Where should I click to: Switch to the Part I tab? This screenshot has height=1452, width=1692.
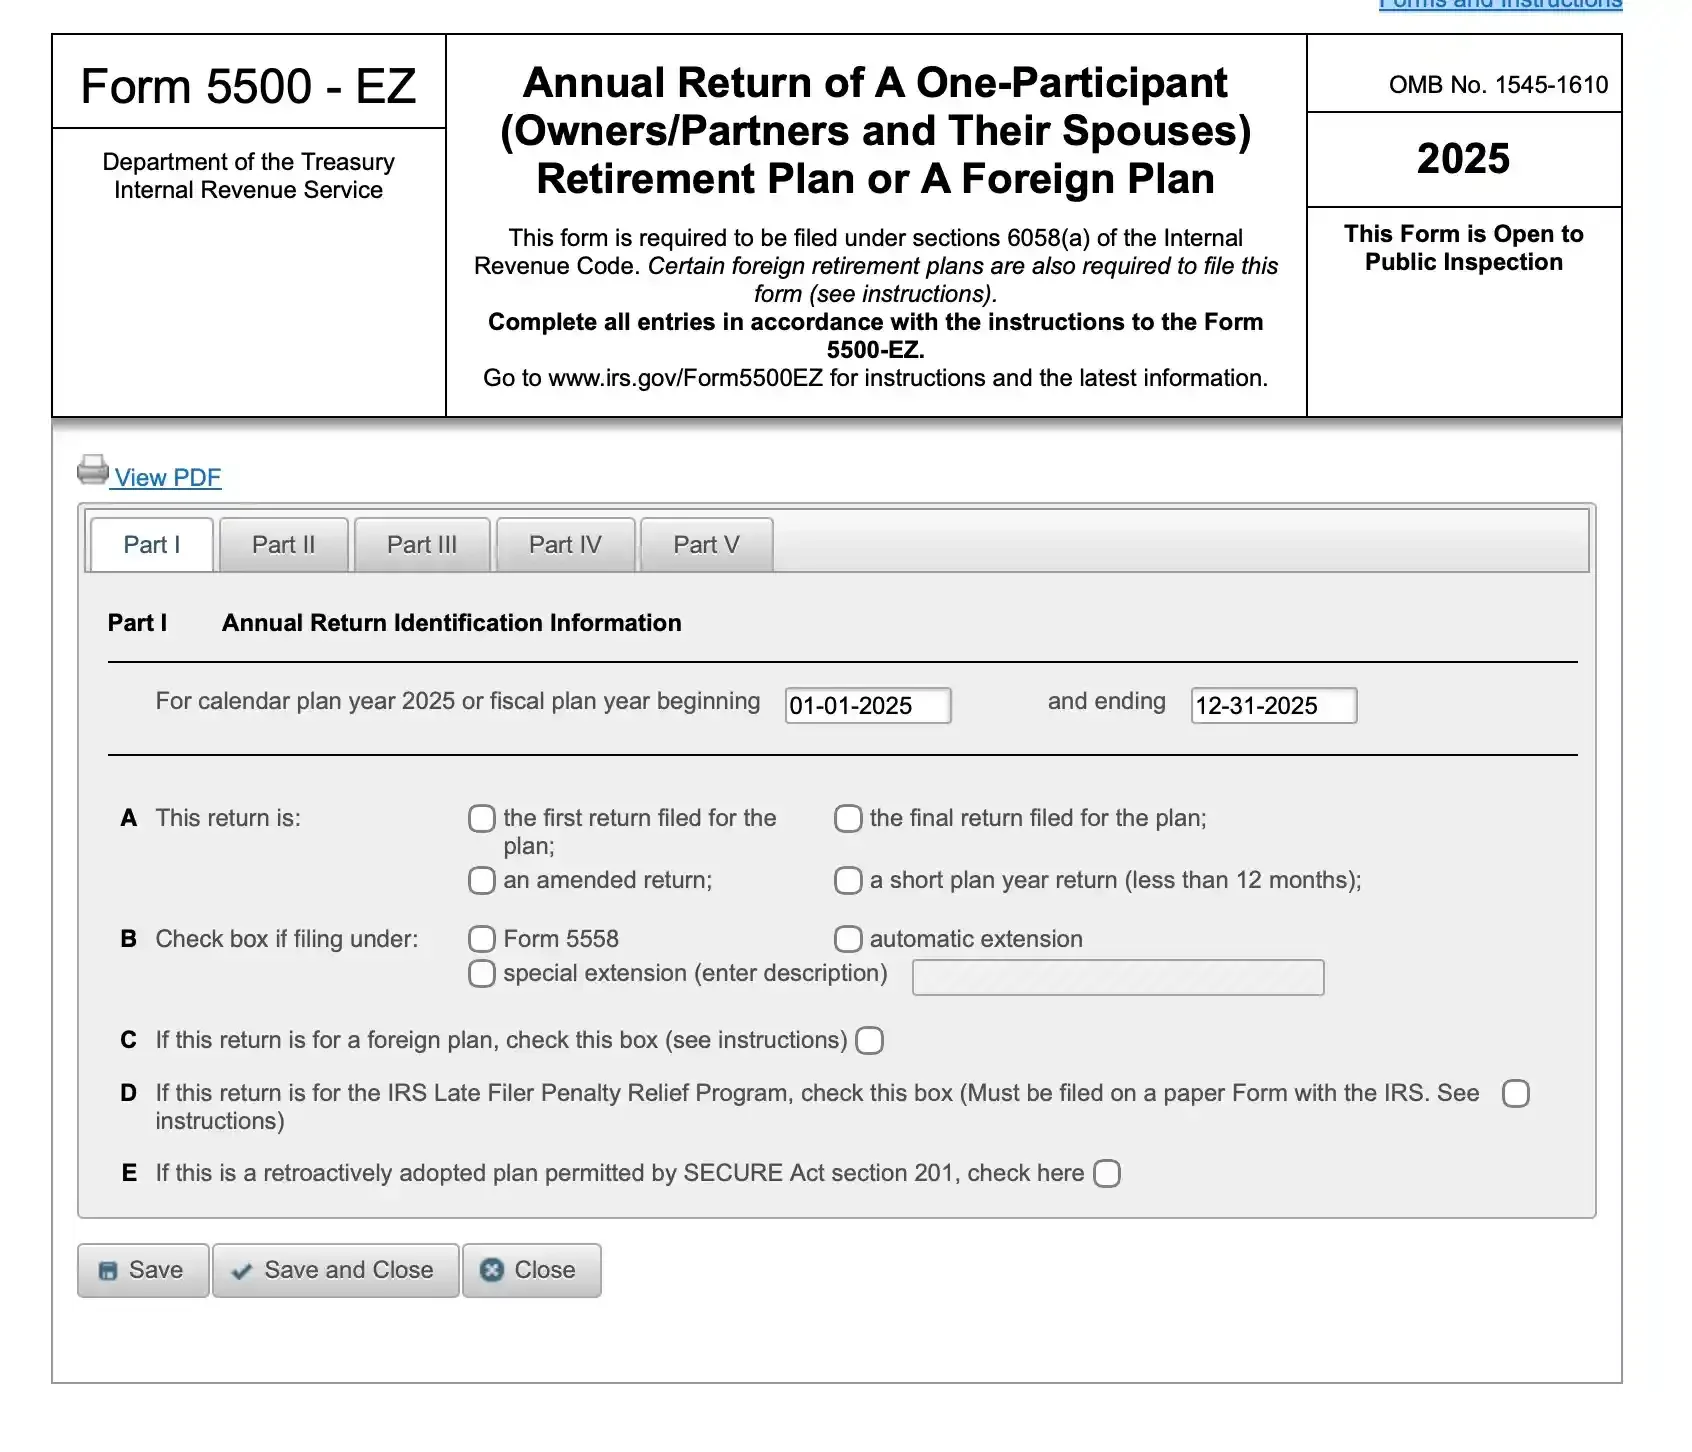[152, 545]
